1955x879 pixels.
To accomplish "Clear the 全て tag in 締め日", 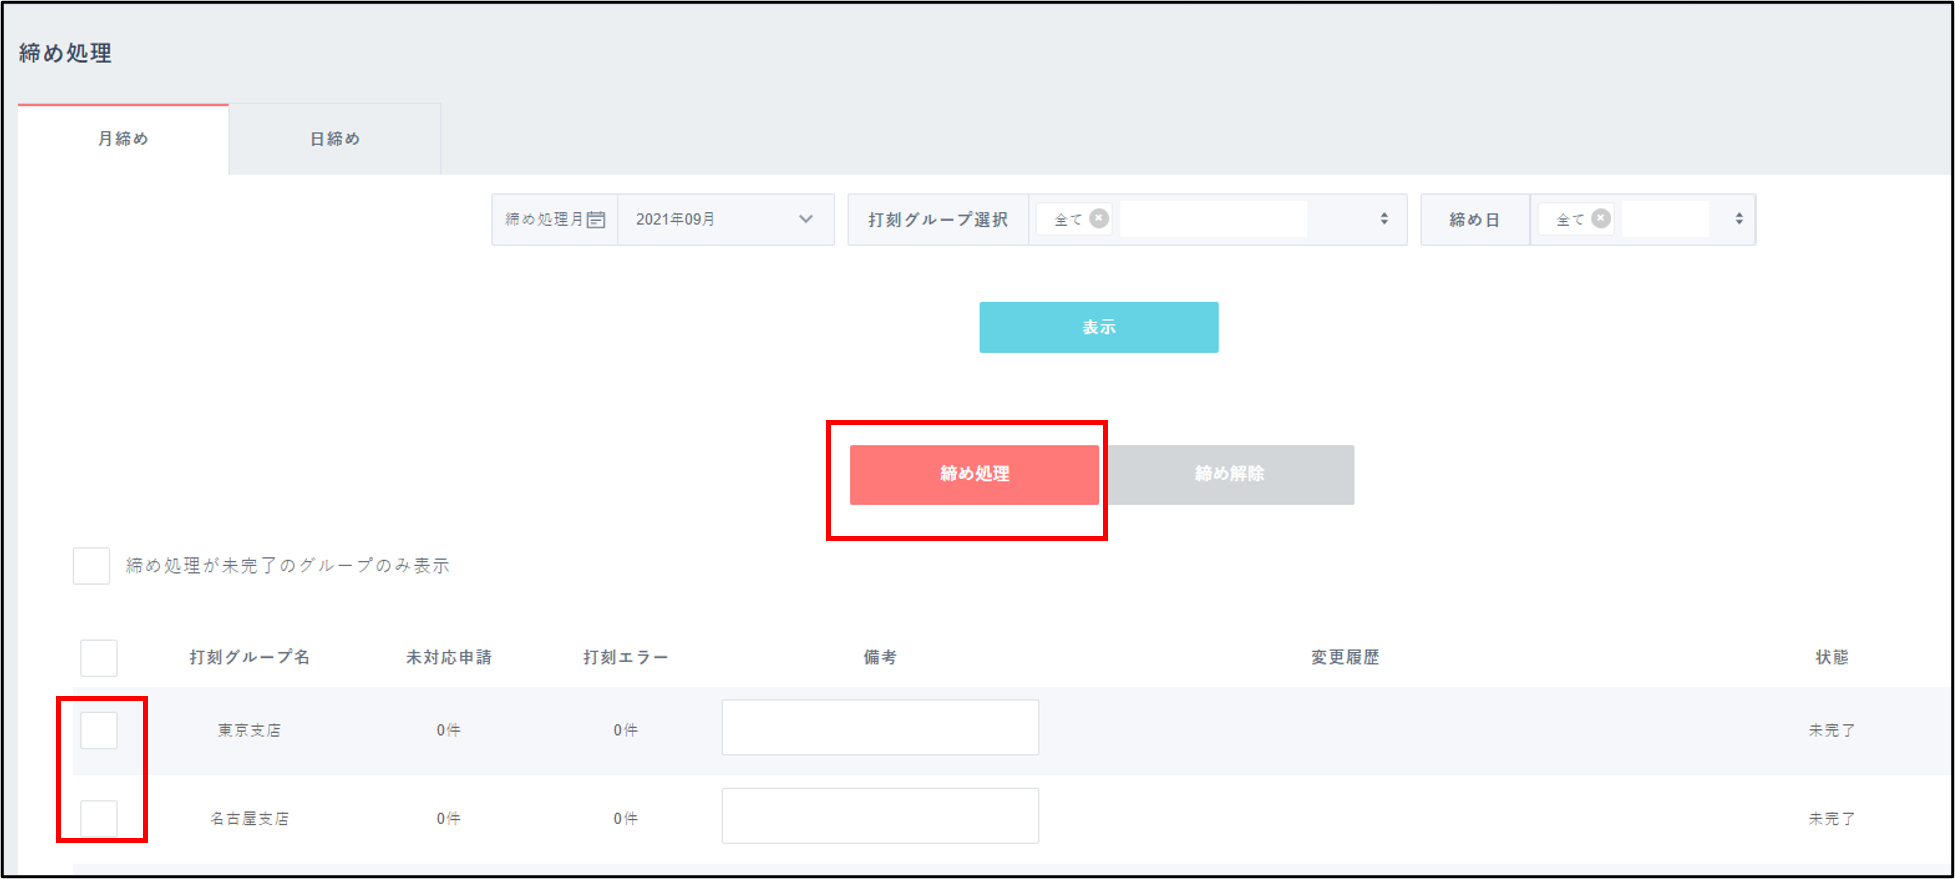I will point(1601,219).
